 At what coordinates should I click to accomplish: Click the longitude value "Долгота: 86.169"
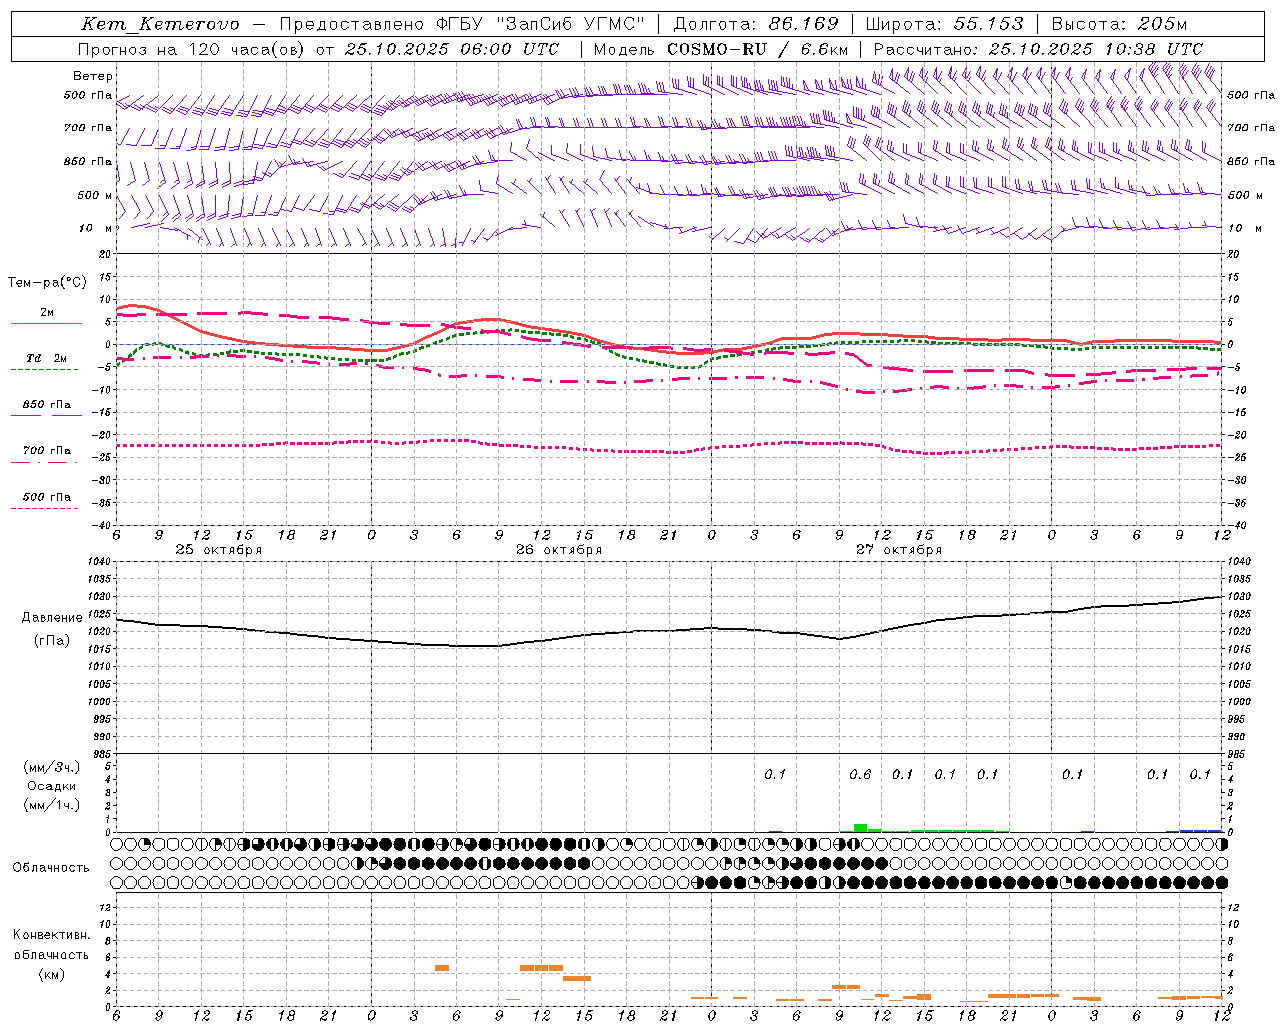click(x=756, y=24)
